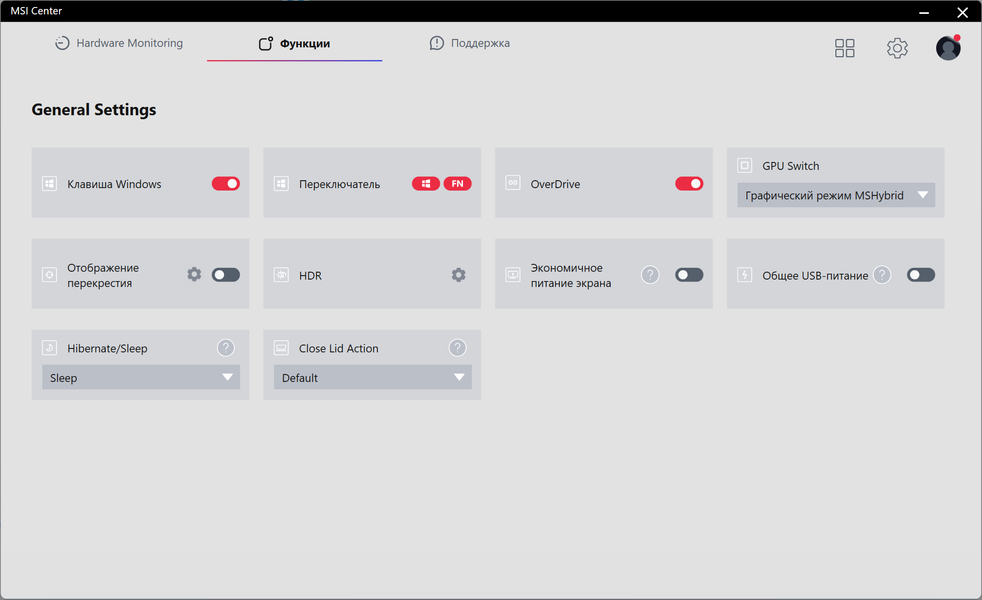
Task: Click the Клавиша Windows label text
Action: click(114, 184)
